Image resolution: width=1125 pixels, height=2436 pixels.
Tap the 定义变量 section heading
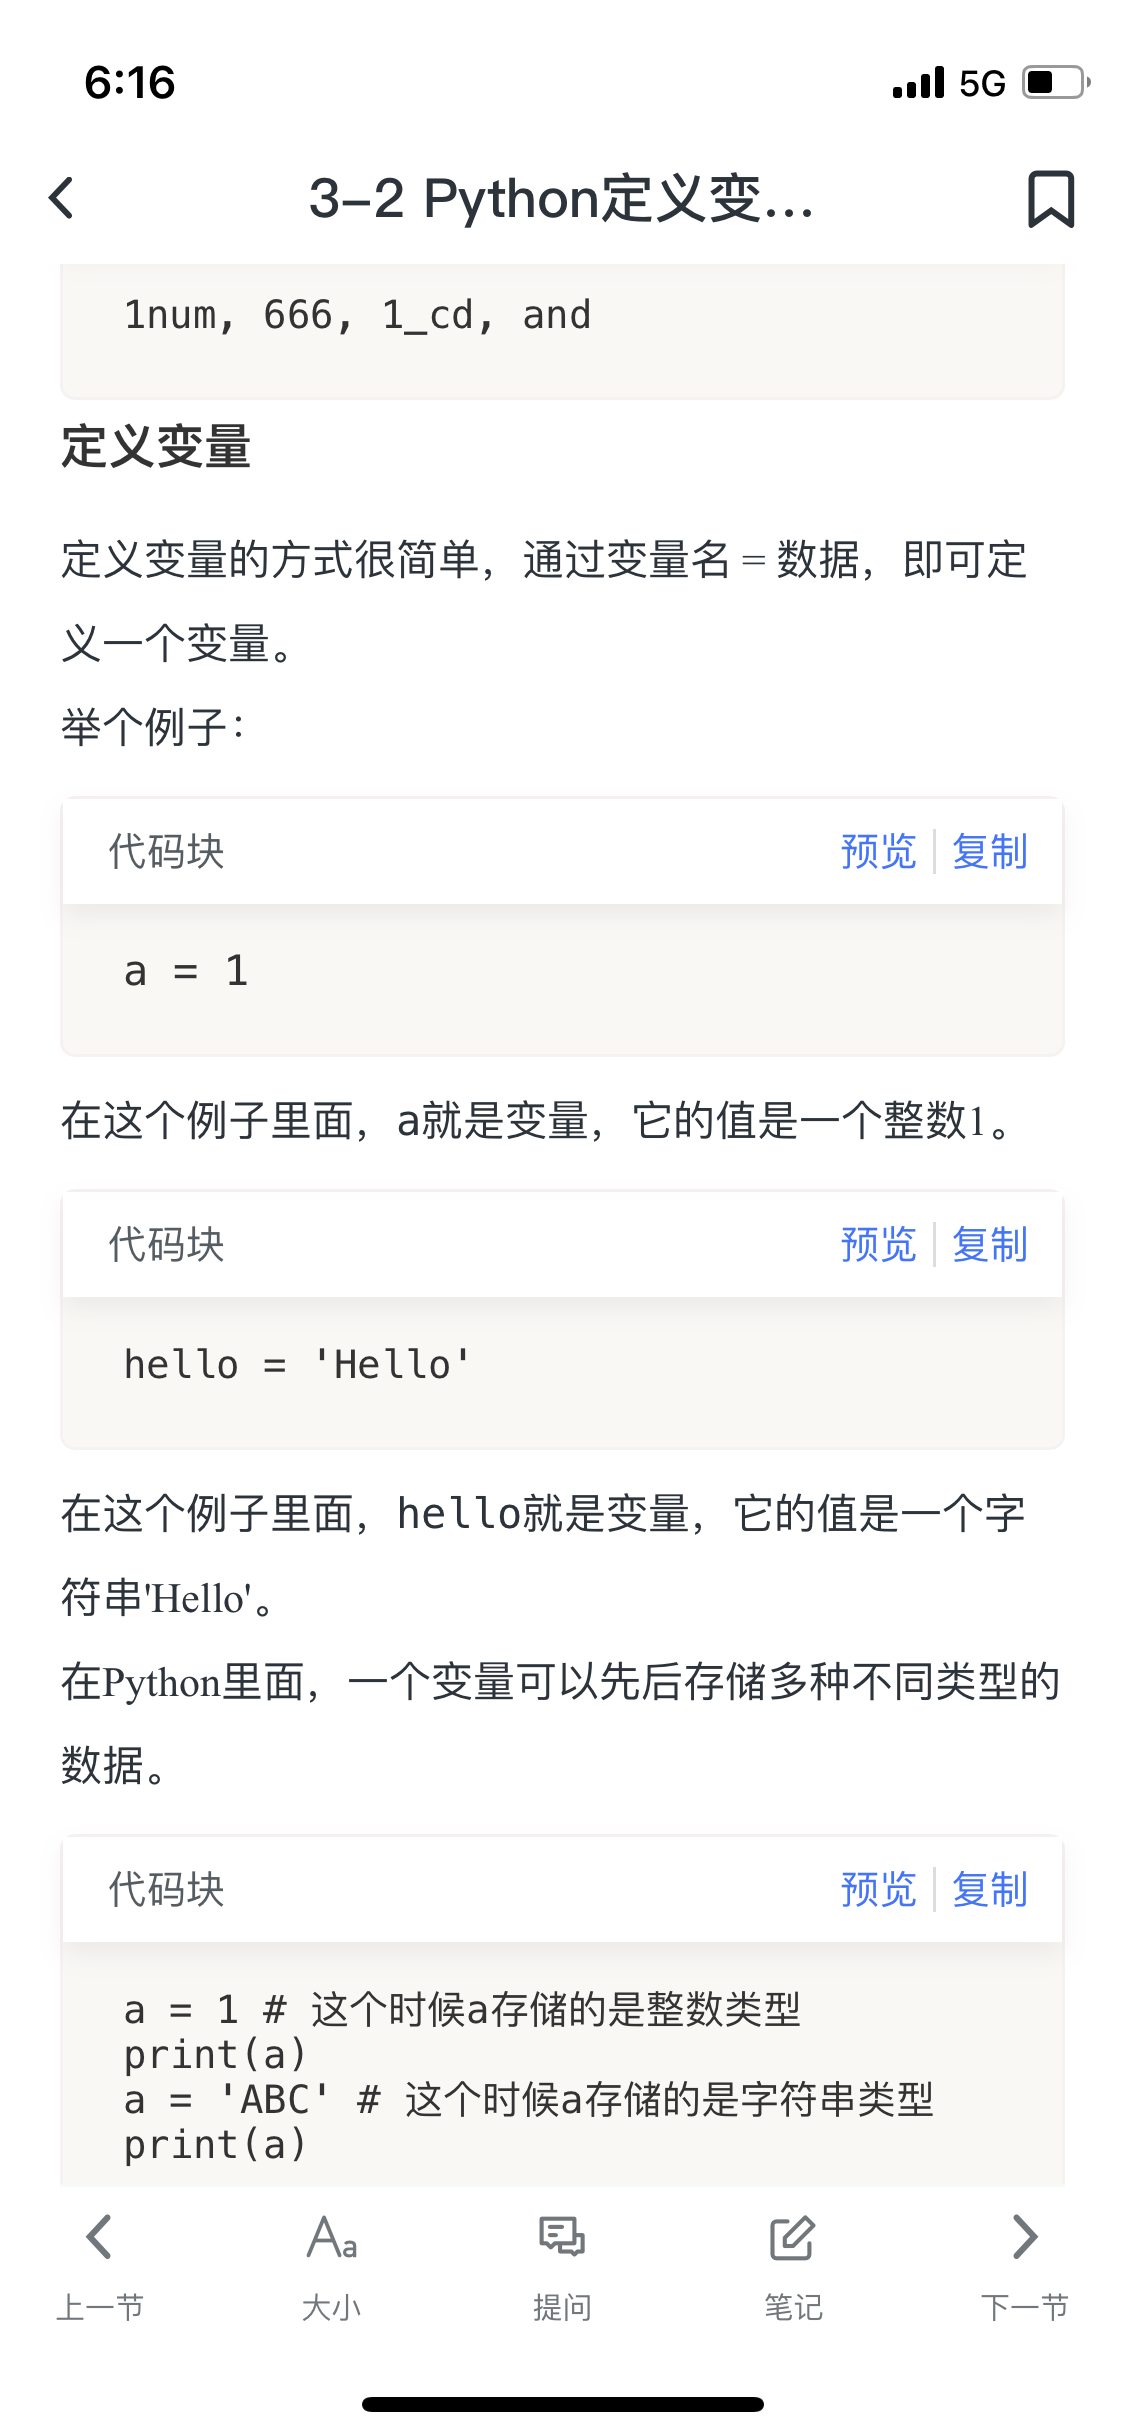(x=156, y=446)
